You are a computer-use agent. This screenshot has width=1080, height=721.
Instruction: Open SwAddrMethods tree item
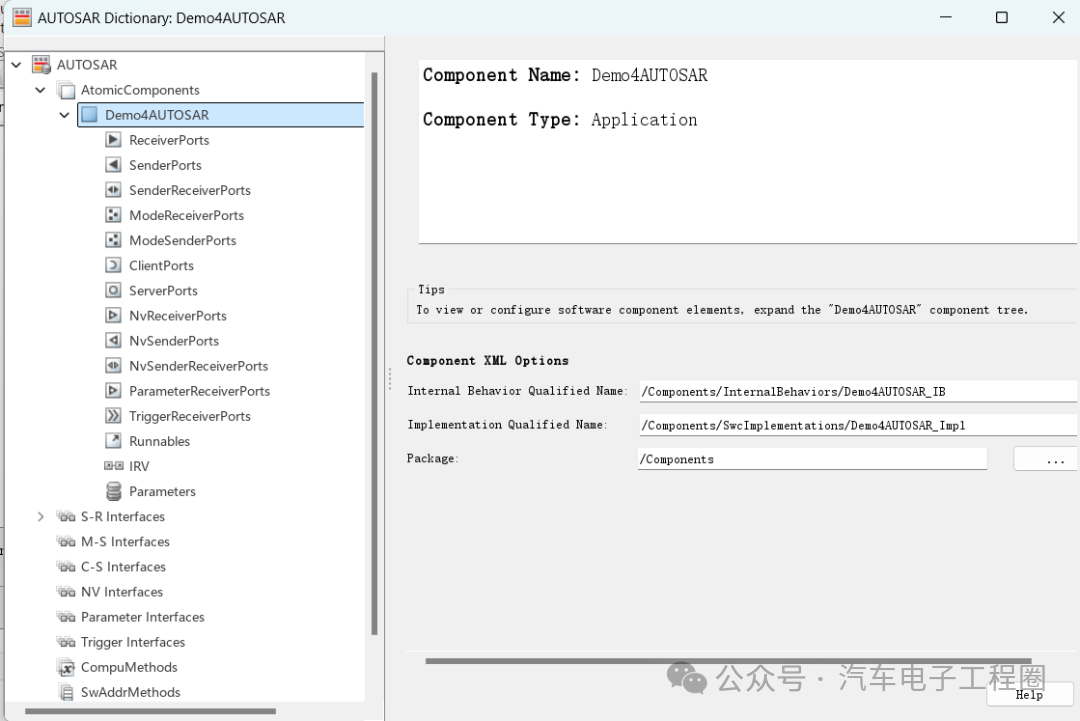click(130, 692)
